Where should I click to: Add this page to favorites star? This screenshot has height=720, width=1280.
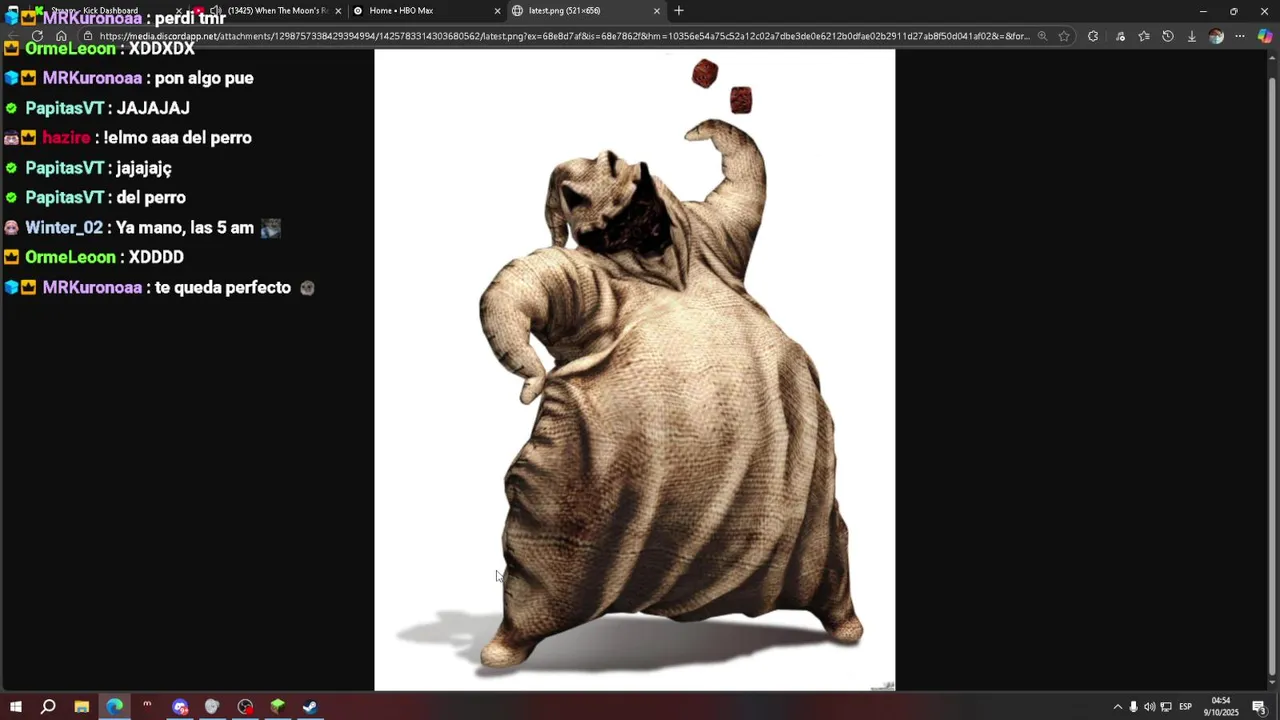point(1064,36)
